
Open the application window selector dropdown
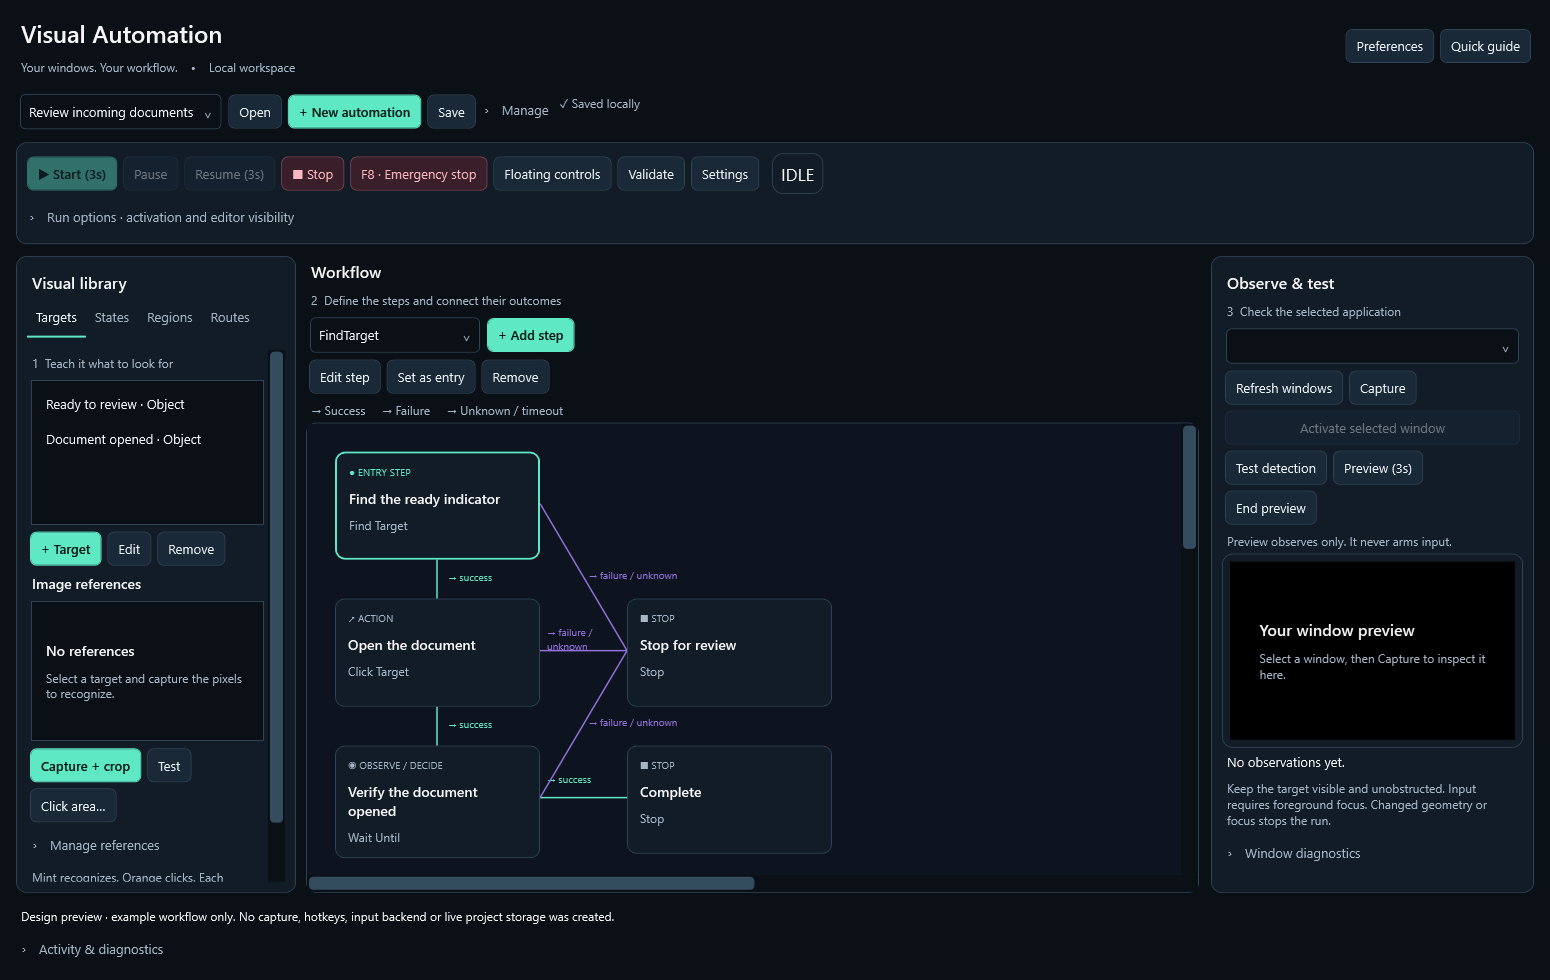click(1372, 346)
